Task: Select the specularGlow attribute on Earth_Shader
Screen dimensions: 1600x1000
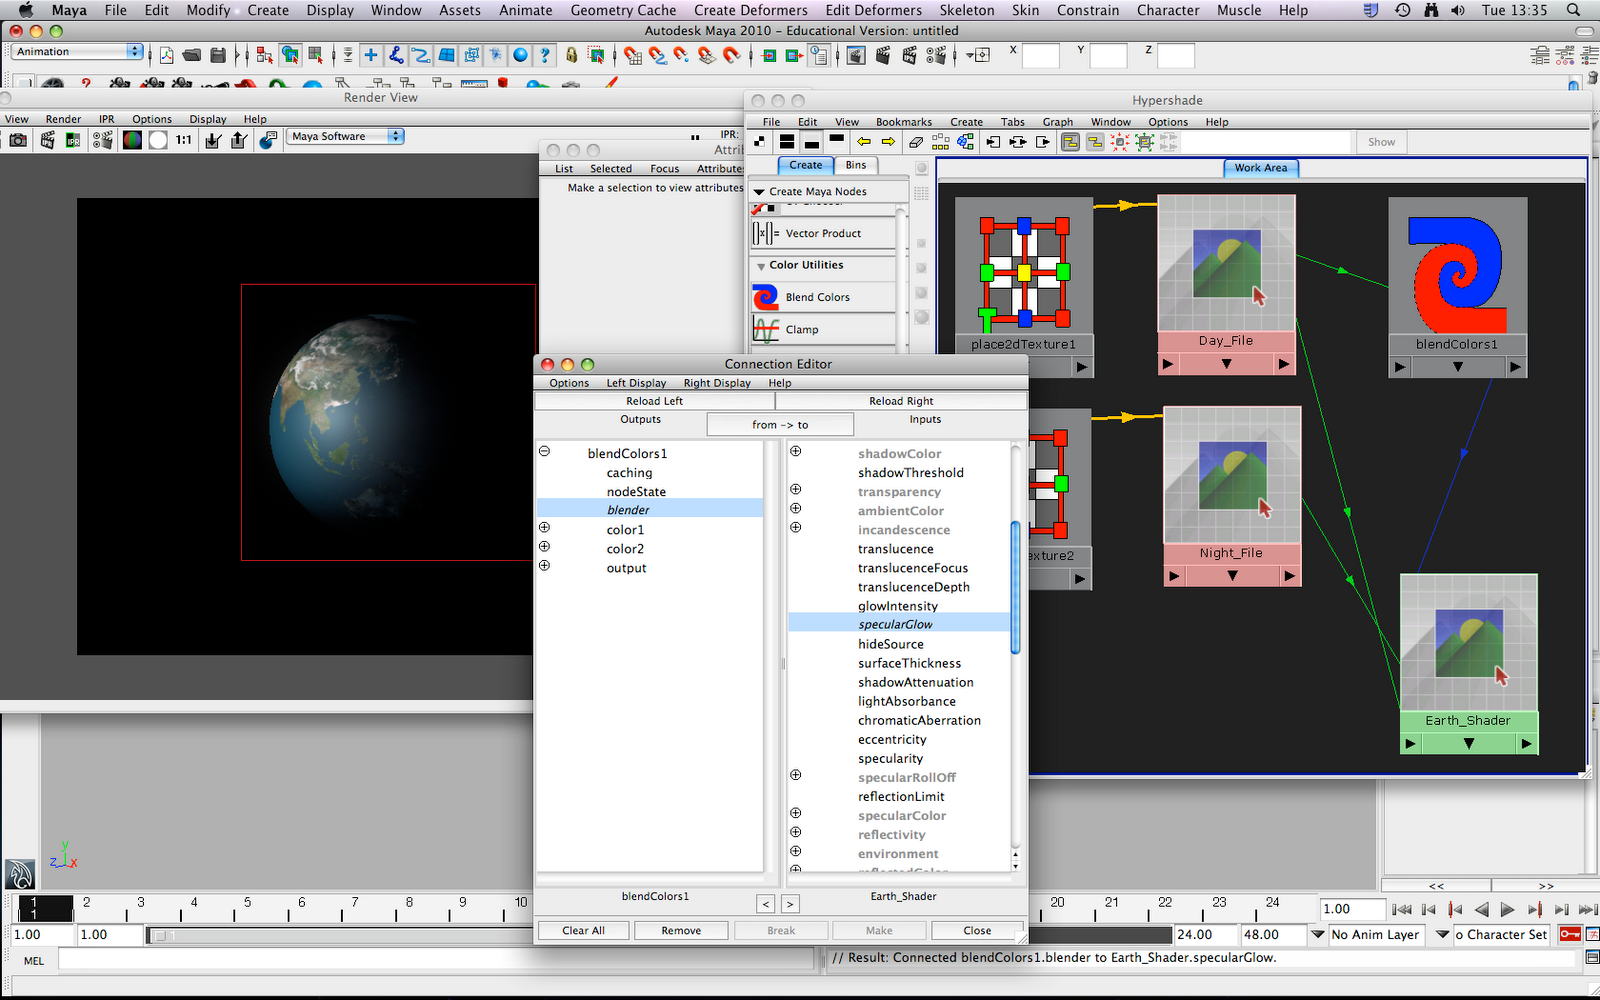Action: [x=895, y=623]
